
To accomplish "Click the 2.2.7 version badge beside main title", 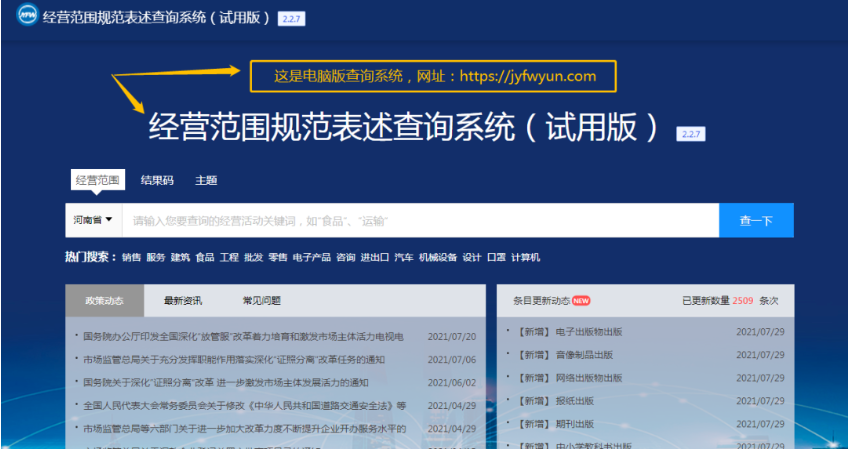I will (691, 134).
